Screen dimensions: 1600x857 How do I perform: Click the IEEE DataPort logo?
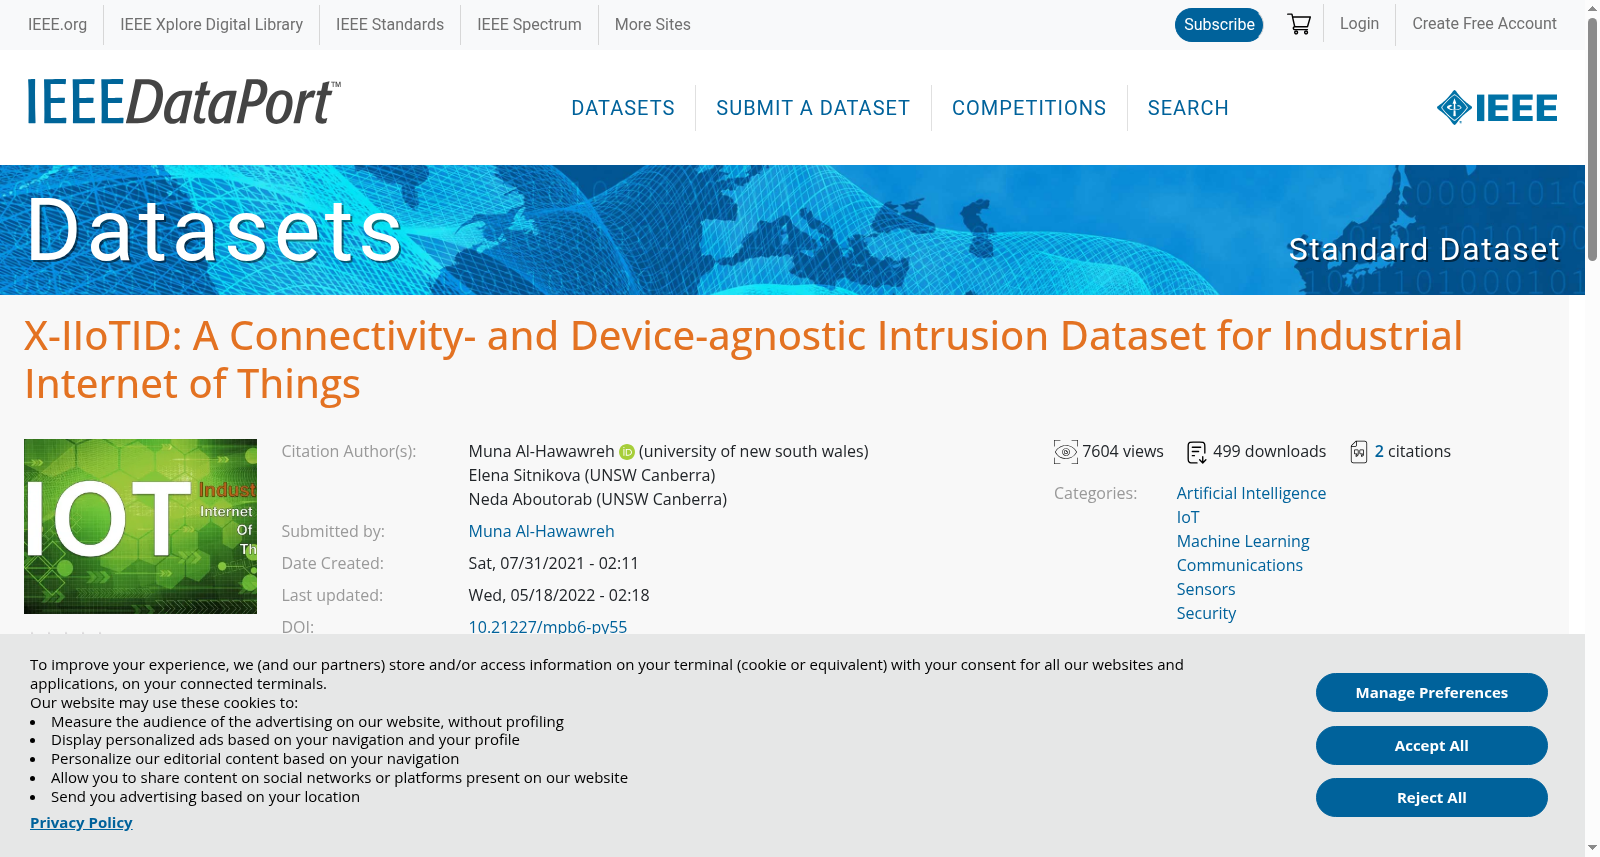183,102
